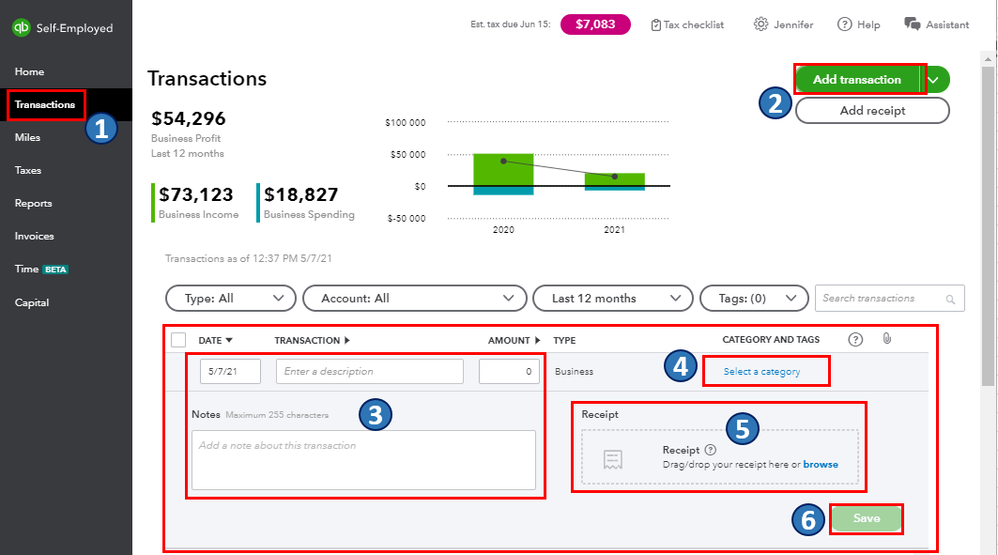Click the green Save button

(866, 519)
